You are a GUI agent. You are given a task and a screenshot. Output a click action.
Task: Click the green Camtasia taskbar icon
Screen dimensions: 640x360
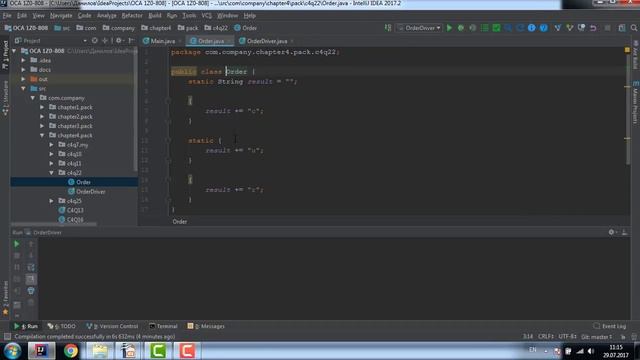158,351
